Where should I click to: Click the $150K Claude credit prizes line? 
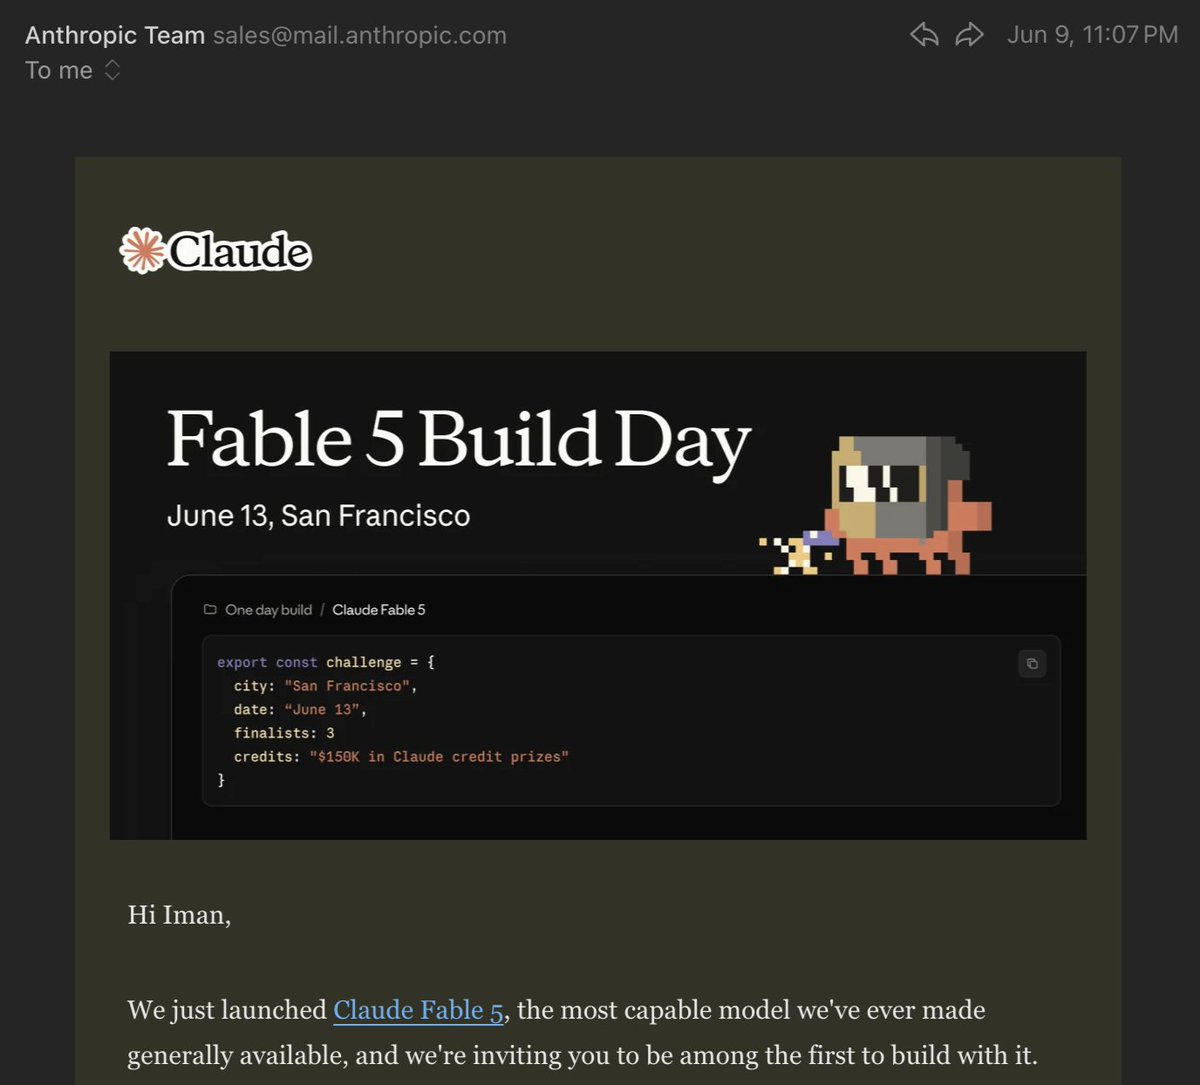click(401, 757)
